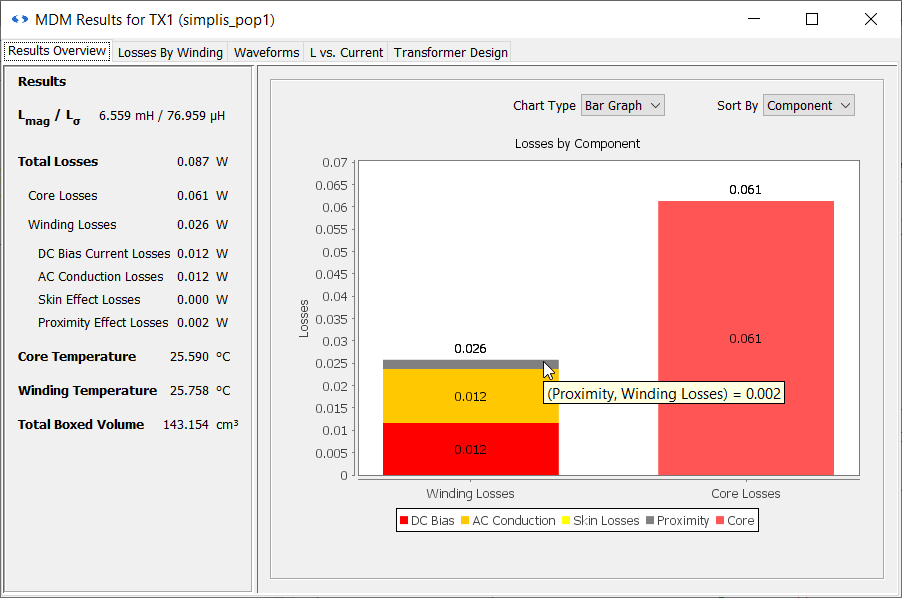Close the MDM Results window
Image resolution: width=902 pixels, height=598 pixels.
pyautogui.click(x=869, y=19)
